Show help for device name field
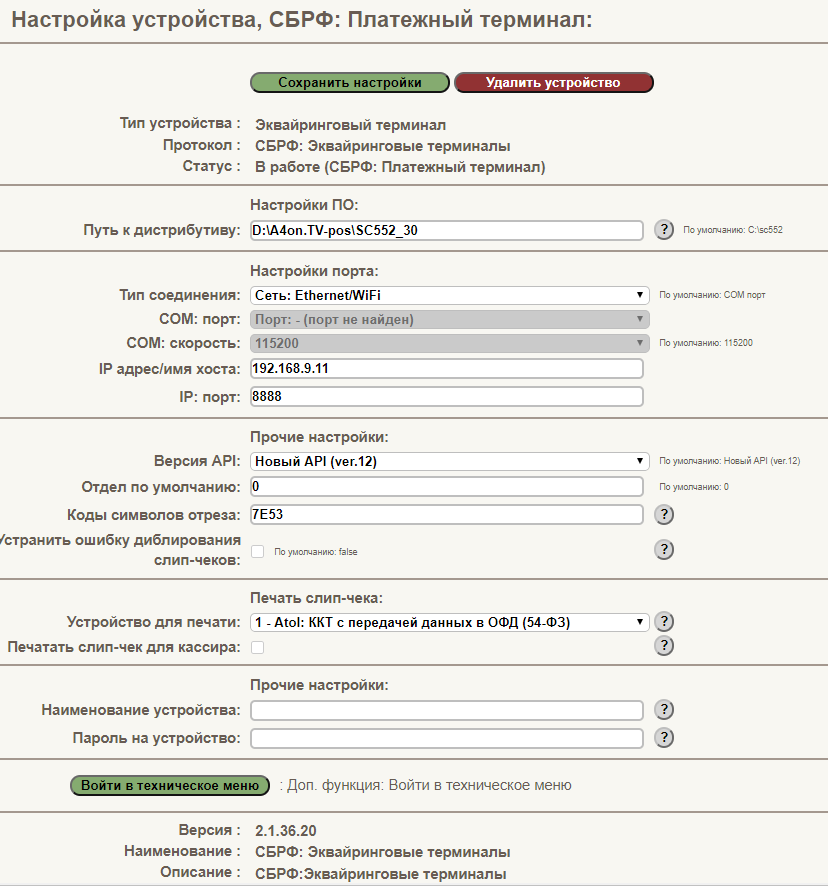This screenshot has width=828, height=886. tap(664, 710)
